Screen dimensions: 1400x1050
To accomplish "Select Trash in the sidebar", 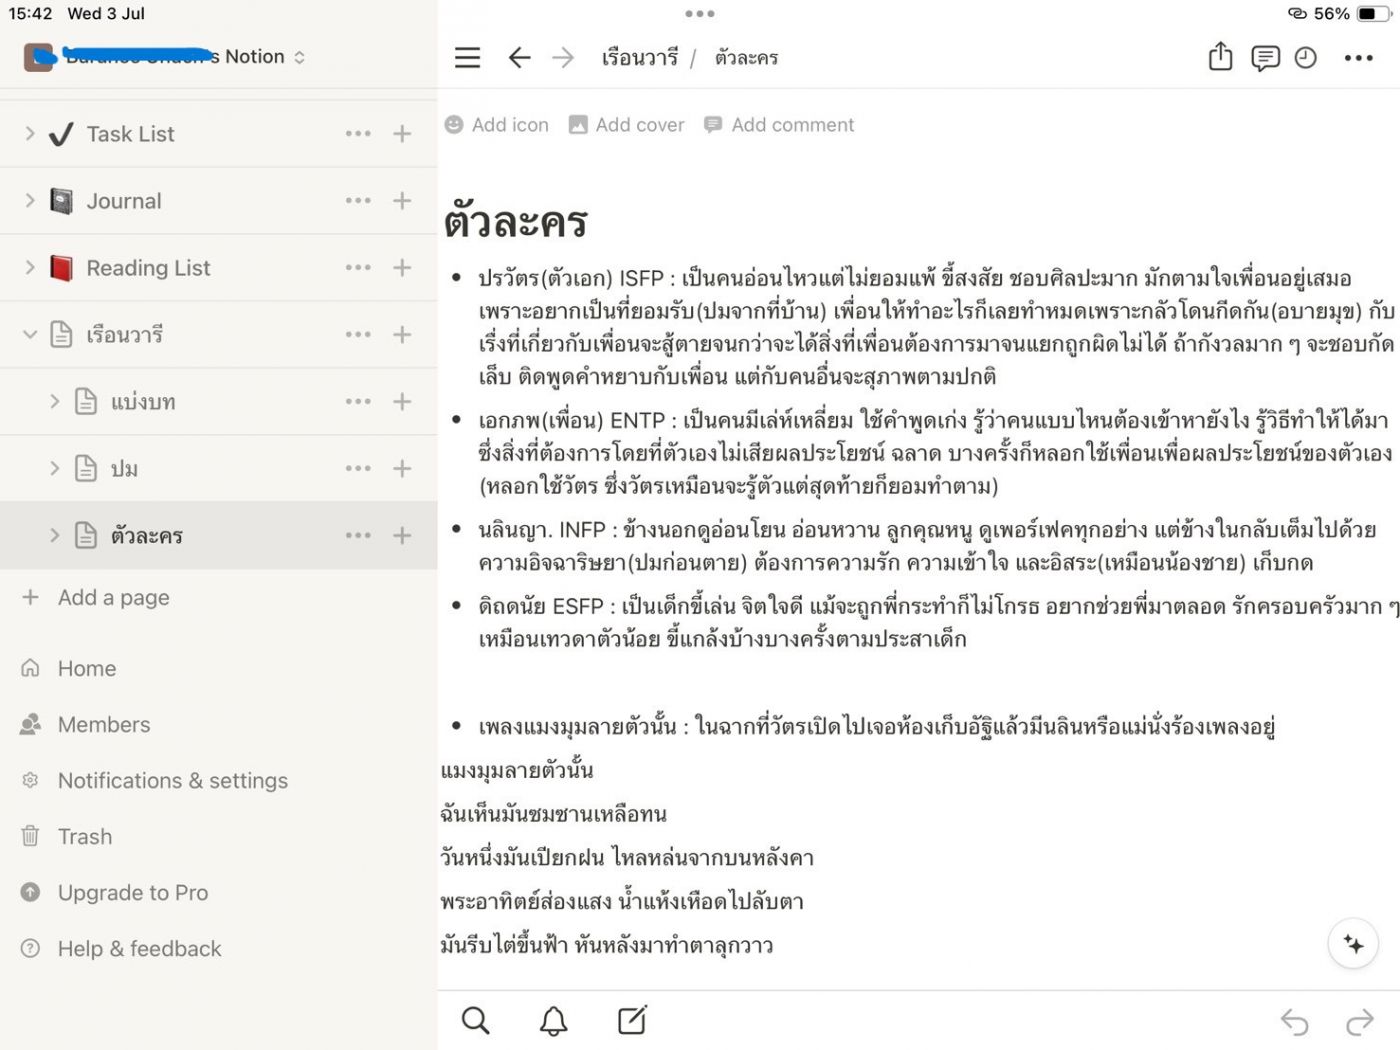I will 85,837.
